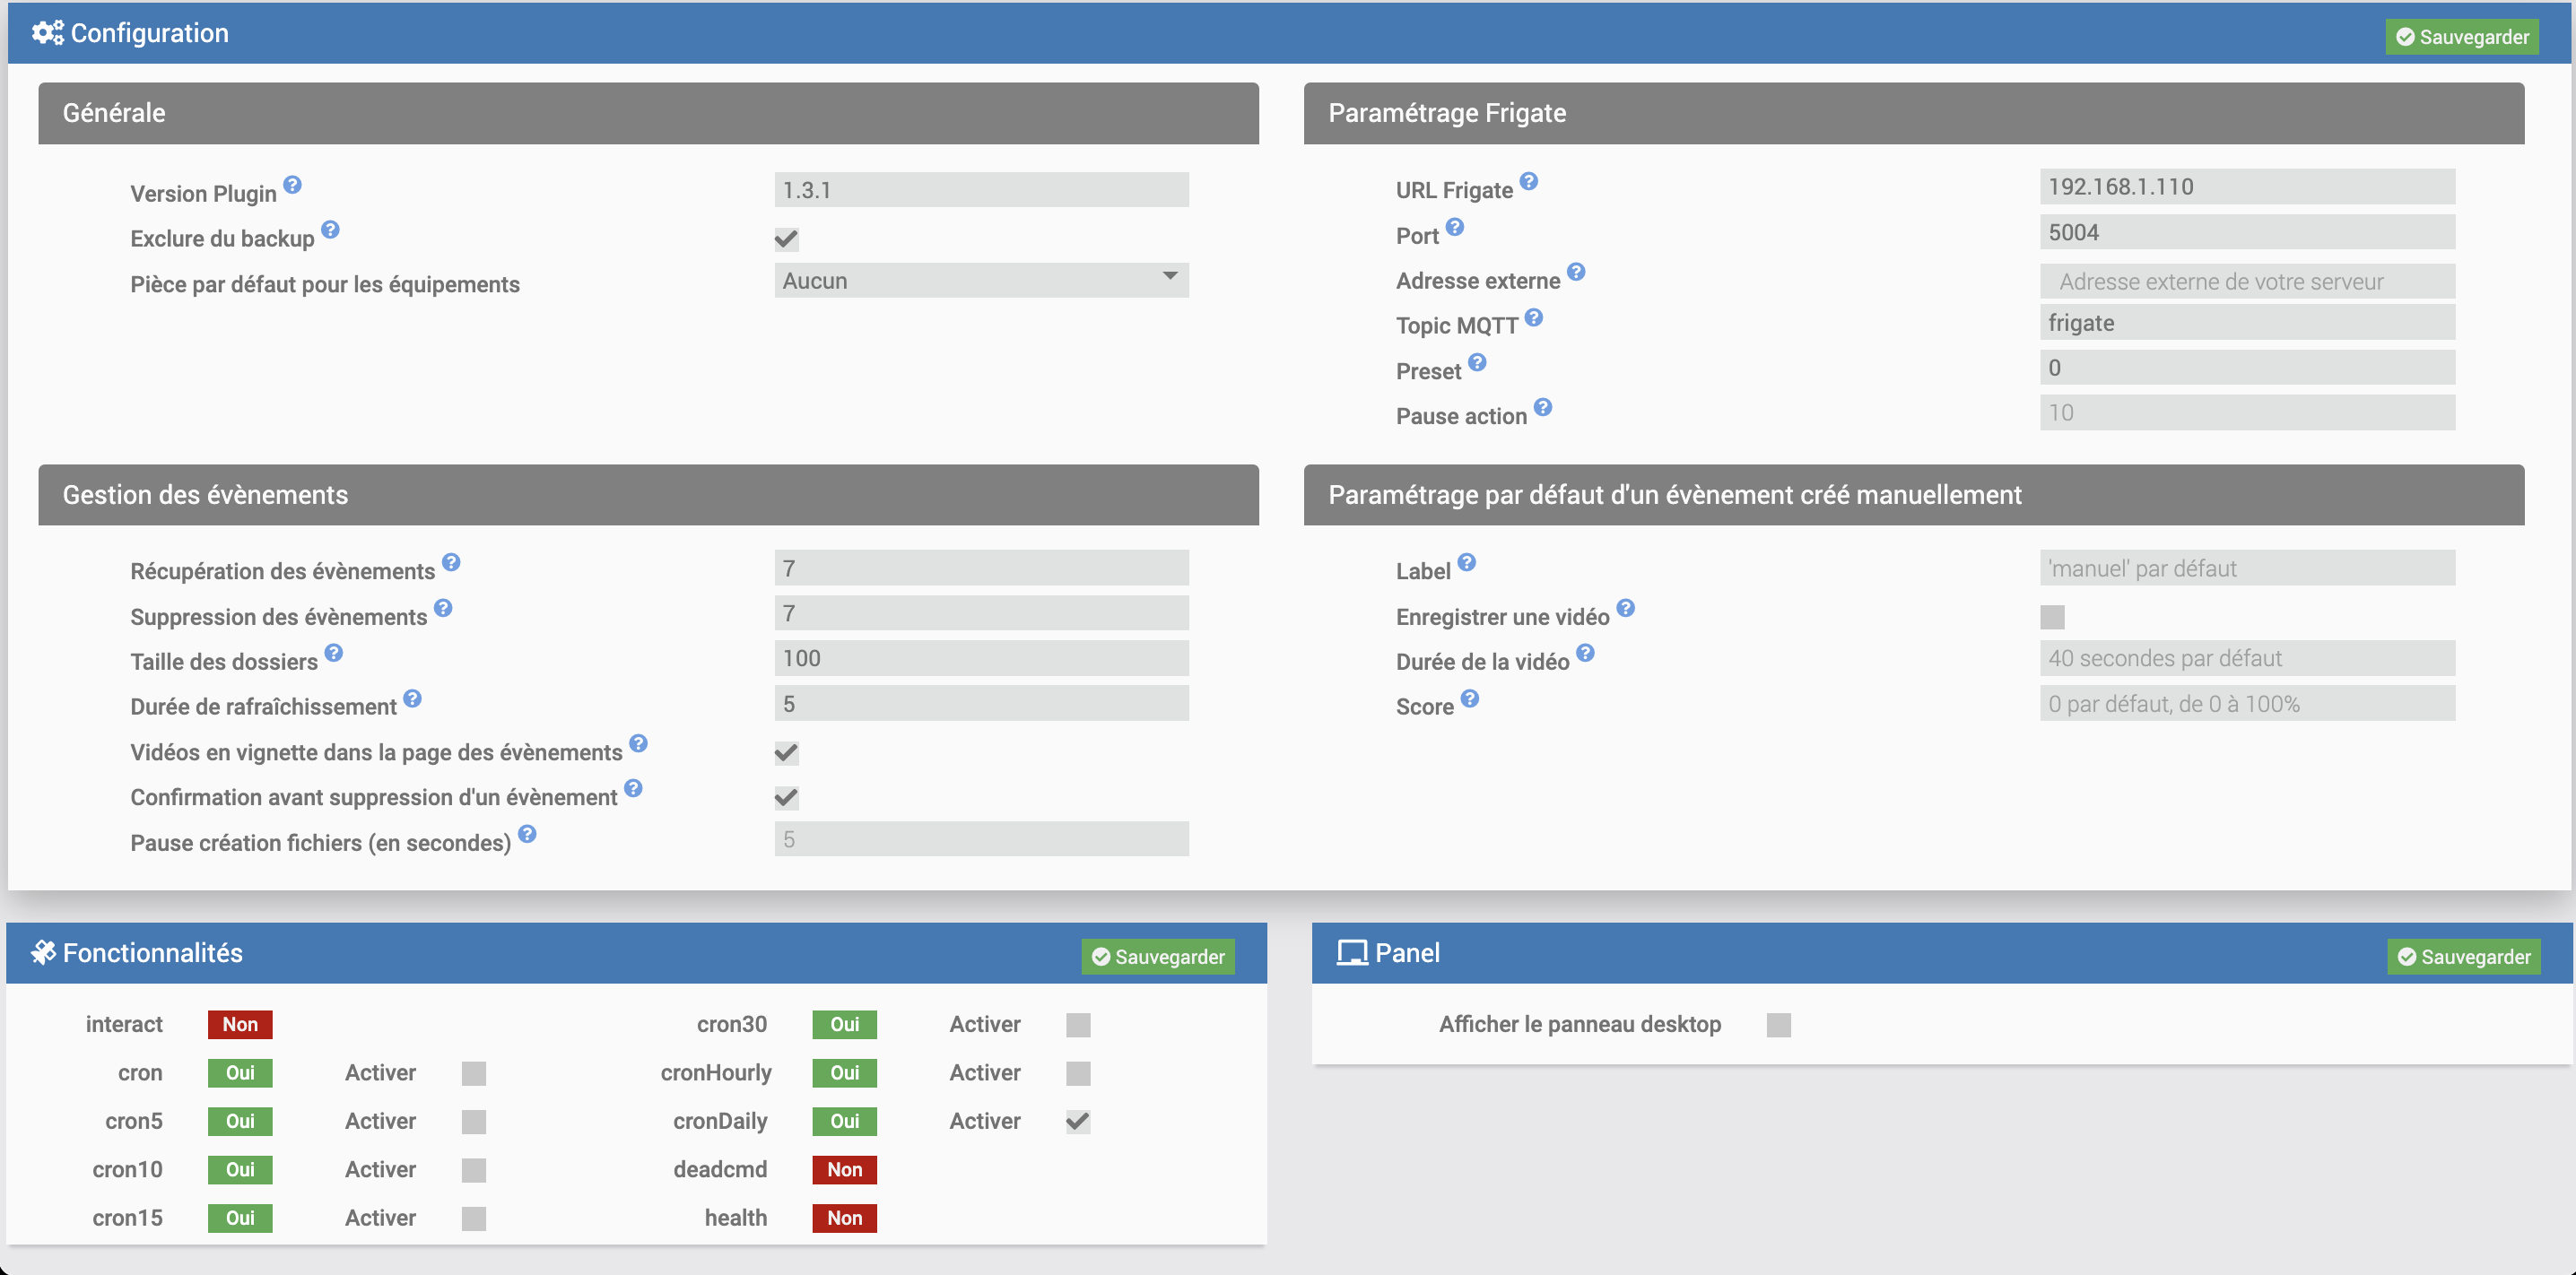Click help icon beside Durée de rafraîchissement
This screenshot has height=1275, width=2576.
(413, 698)
